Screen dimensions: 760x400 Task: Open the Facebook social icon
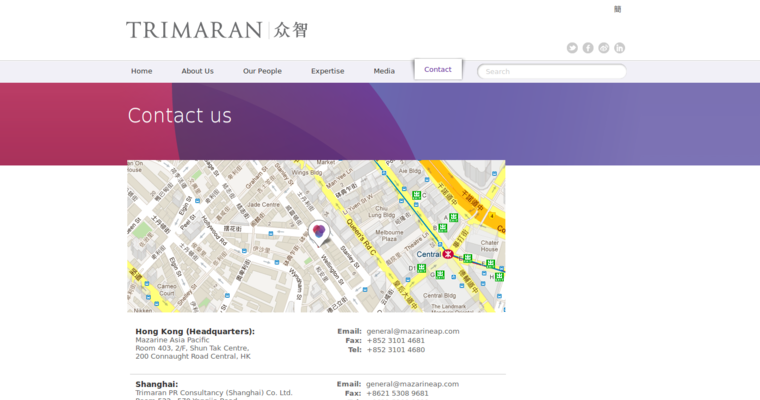click(588, 48)
